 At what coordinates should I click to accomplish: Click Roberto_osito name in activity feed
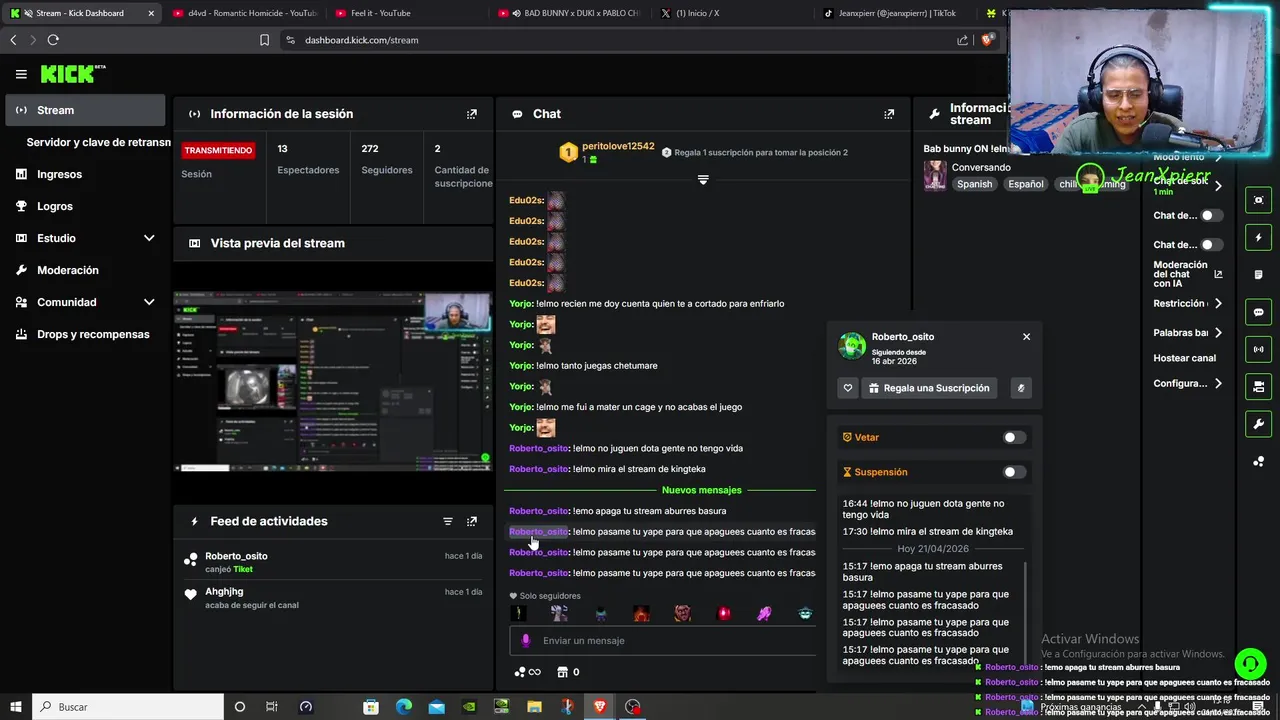(236, 556)
